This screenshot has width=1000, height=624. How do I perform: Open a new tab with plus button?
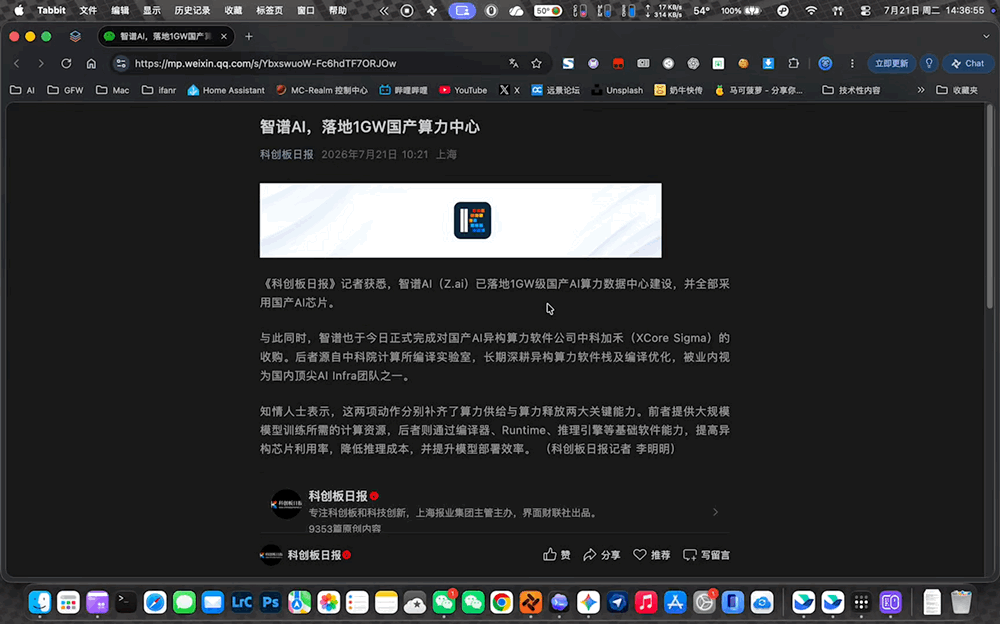point(249,36)
